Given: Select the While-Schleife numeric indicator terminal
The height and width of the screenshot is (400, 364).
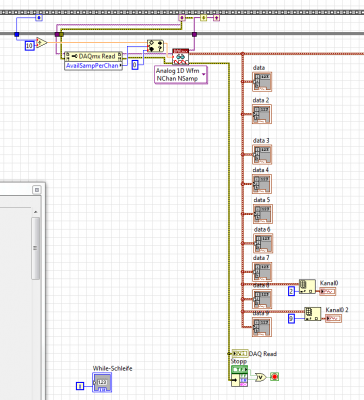Looking at the screenshot, I should 102,382.
